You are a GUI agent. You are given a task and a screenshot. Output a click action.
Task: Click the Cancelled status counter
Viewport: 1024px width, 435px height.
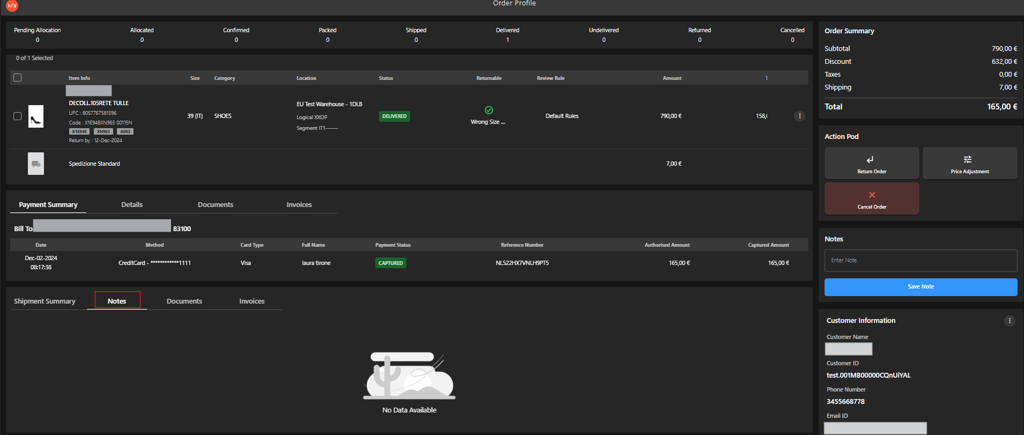(x=792, y=35)
